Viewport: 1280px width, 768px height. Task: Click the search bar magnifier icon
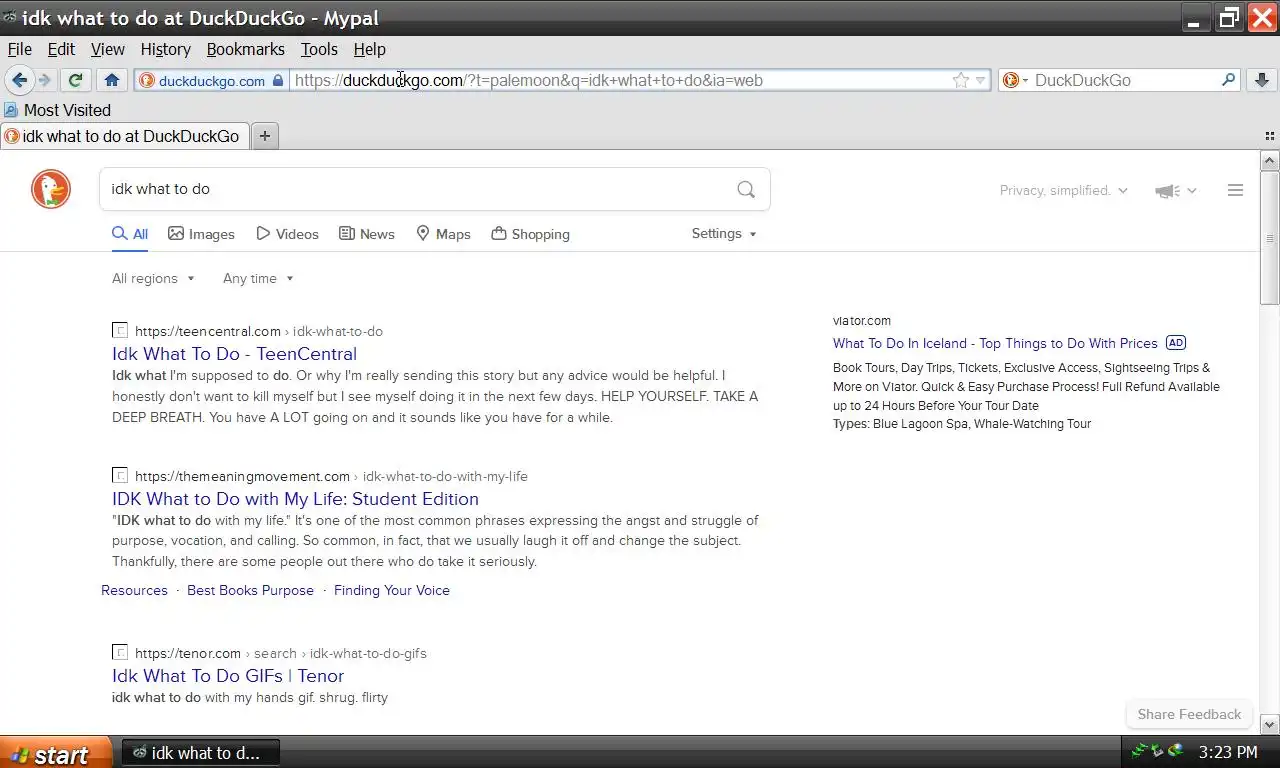point(1229,80)
